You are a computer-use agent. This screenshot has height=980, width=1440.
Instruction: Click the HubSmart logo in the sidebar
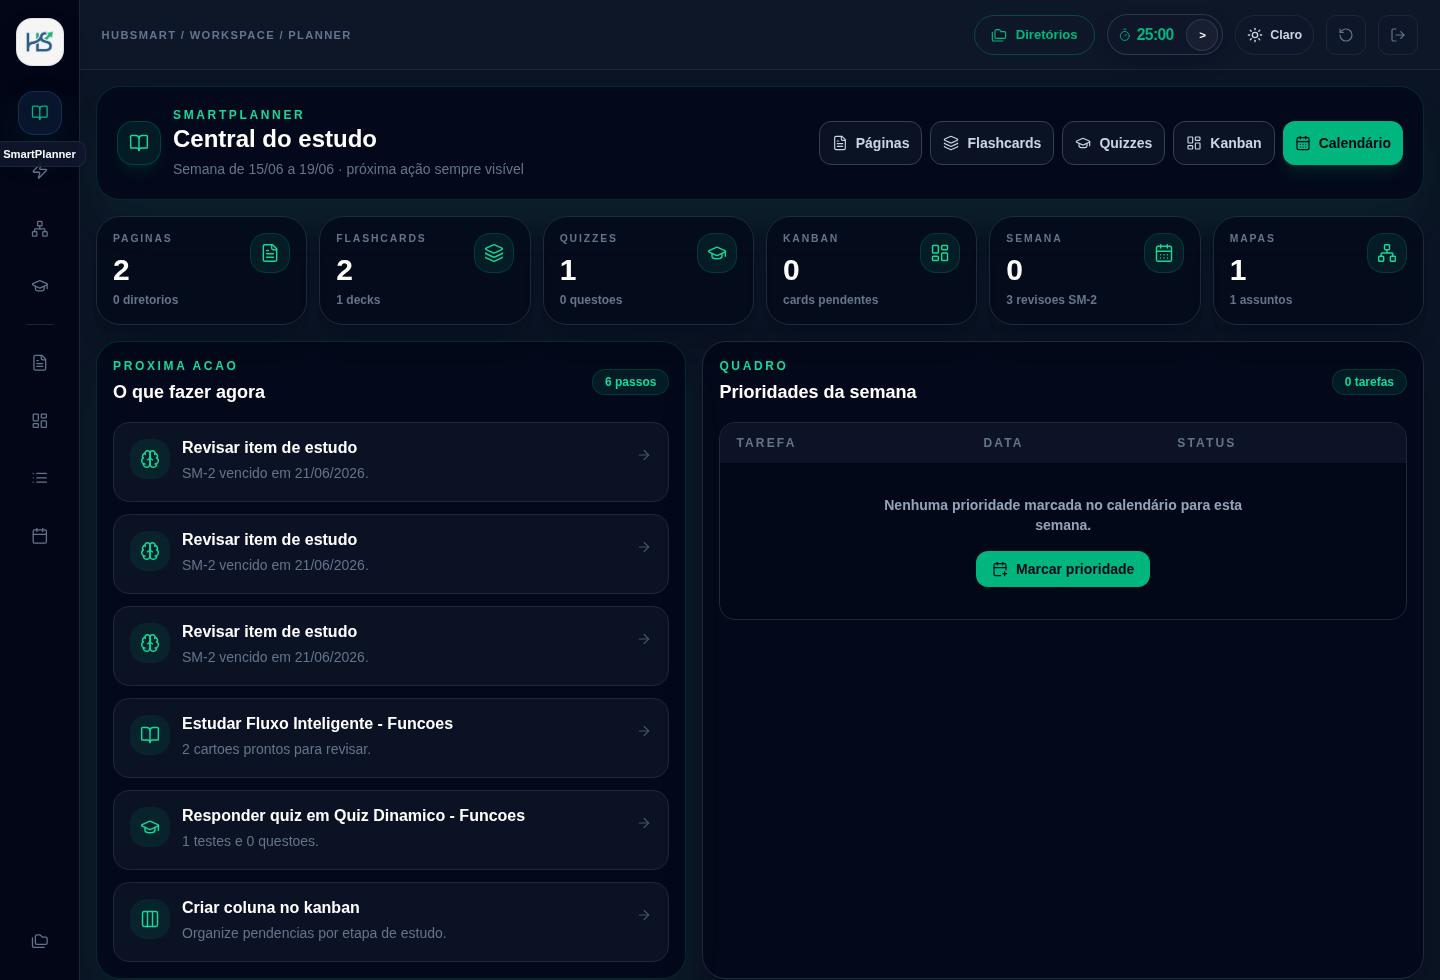[x=40, y=42]
